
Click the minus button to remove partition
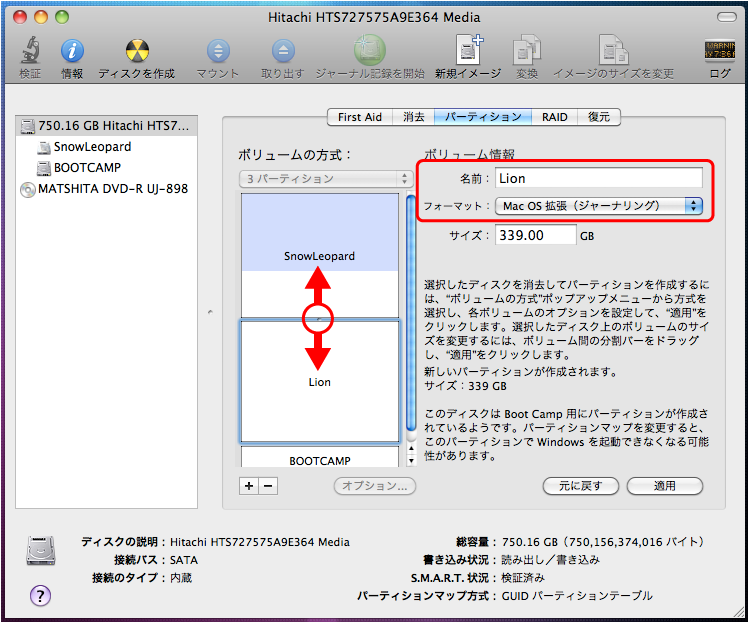coord(268,486)
